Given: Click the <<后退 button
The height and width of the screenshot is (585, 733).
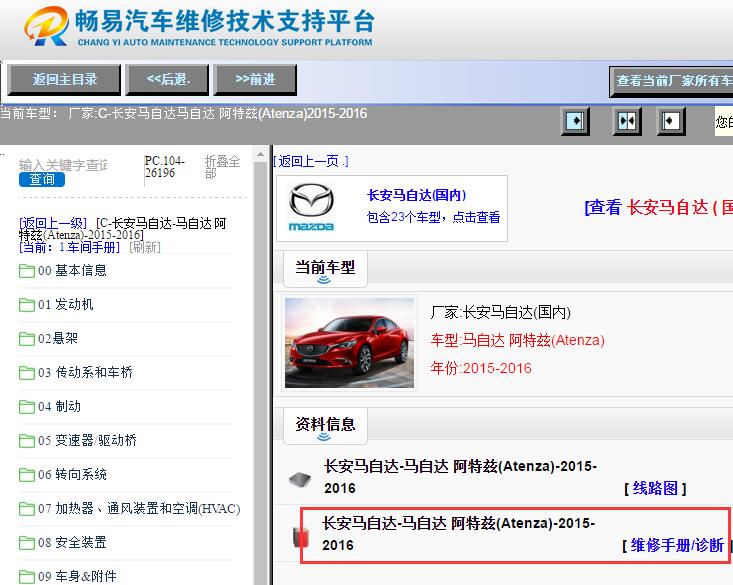Looking at the screenshot, I should [168, 79].
